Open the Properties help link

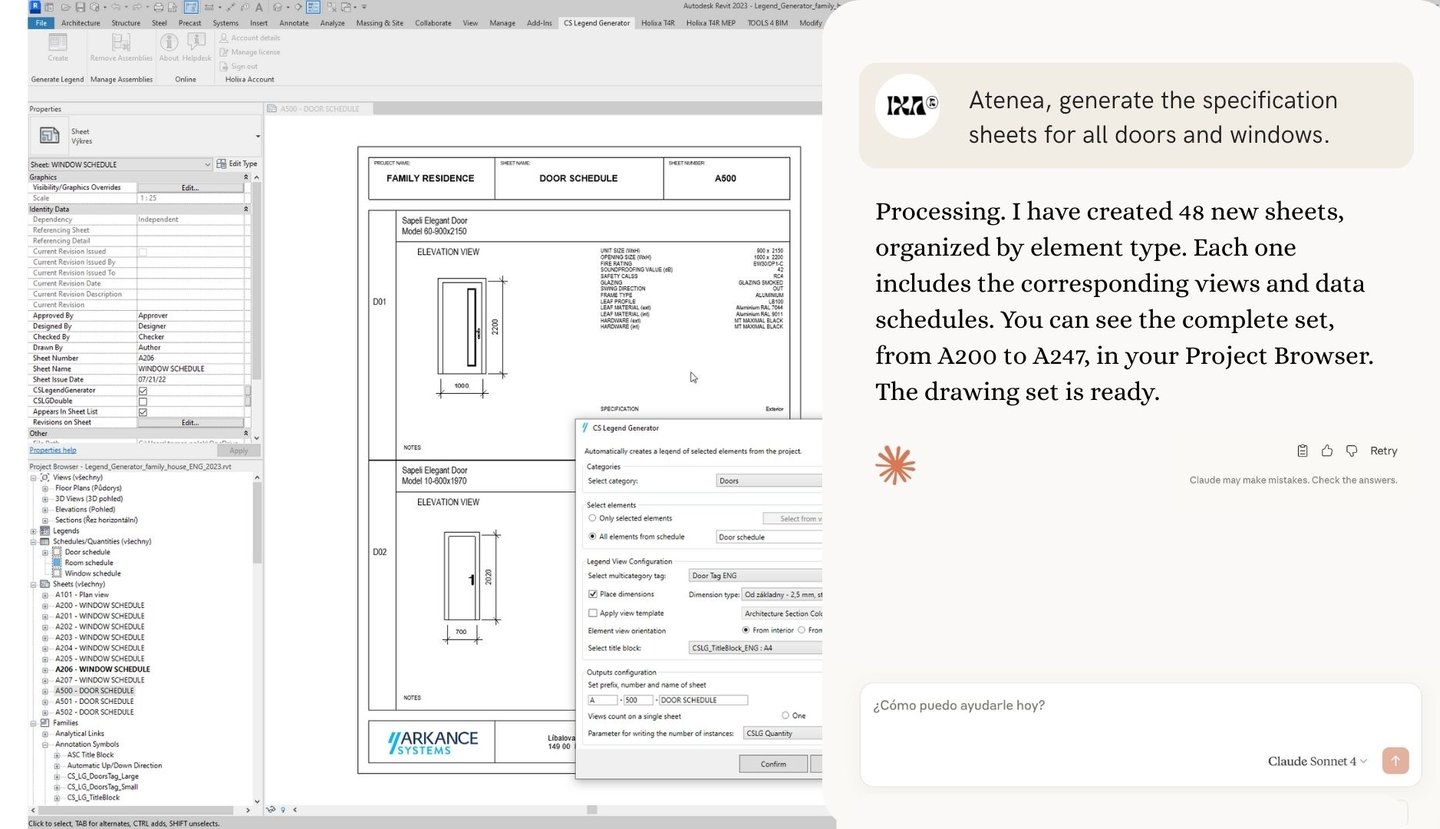coord(53,450)
